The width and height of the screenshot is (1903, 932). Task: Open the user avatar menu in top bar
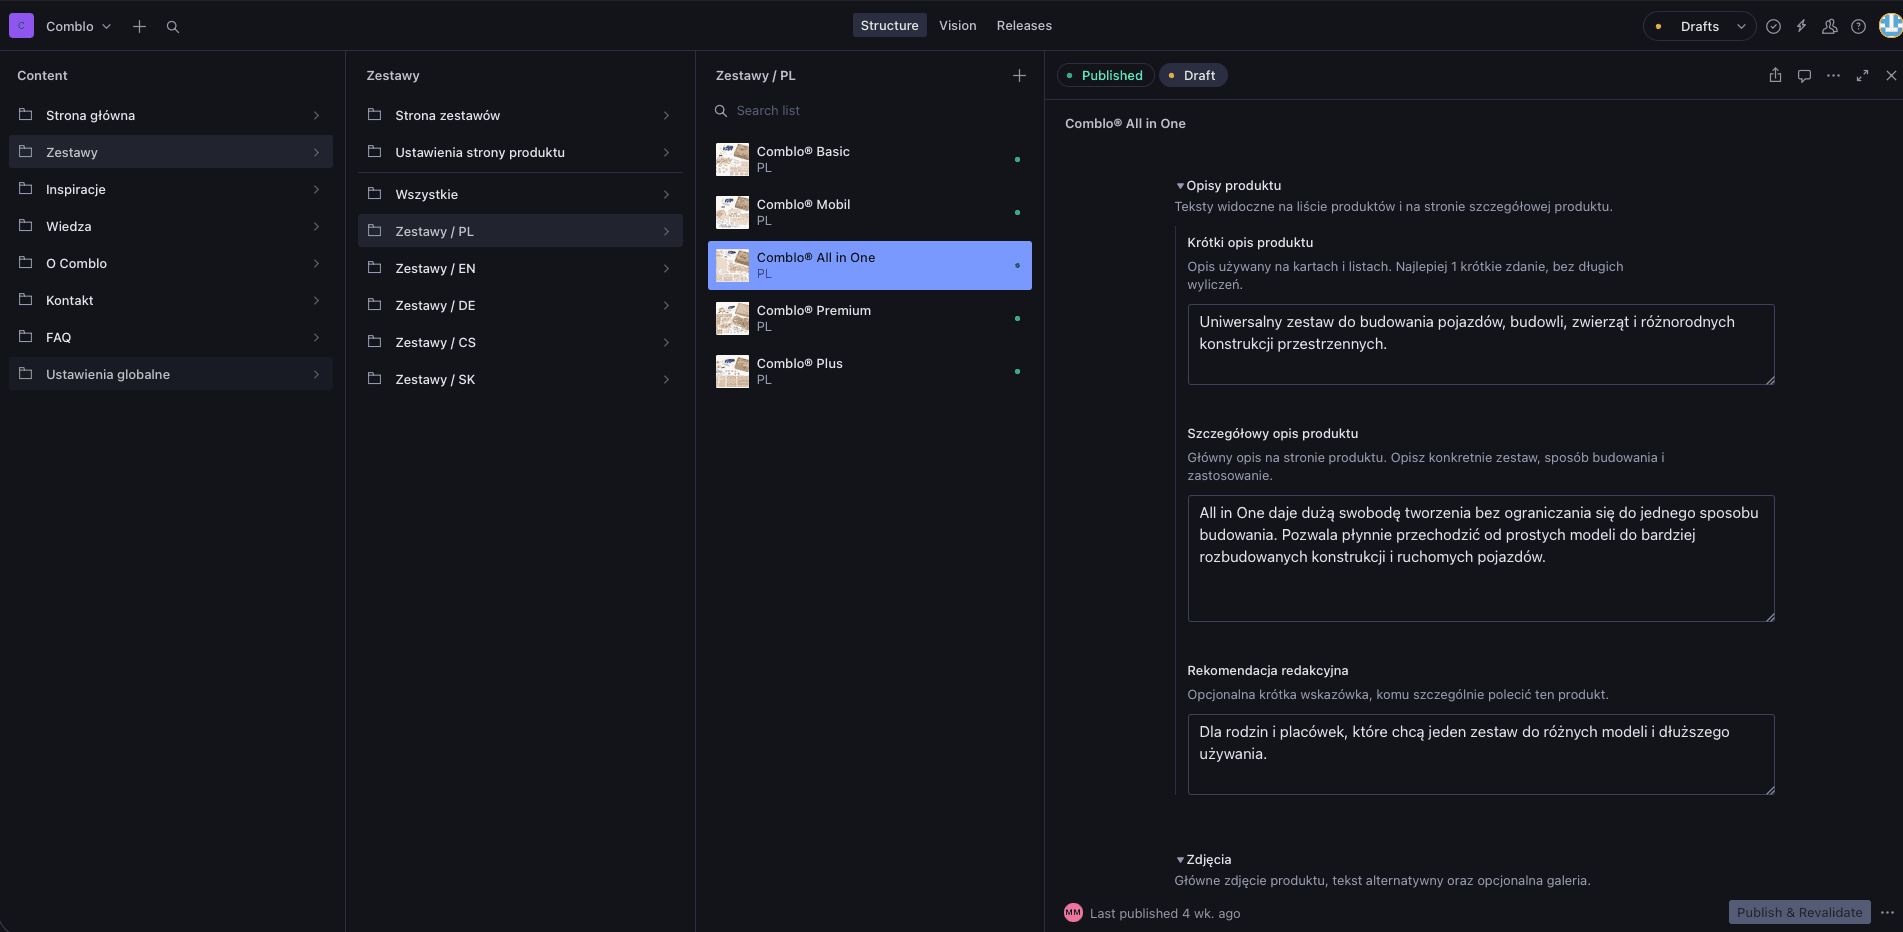click(1890, 26)
